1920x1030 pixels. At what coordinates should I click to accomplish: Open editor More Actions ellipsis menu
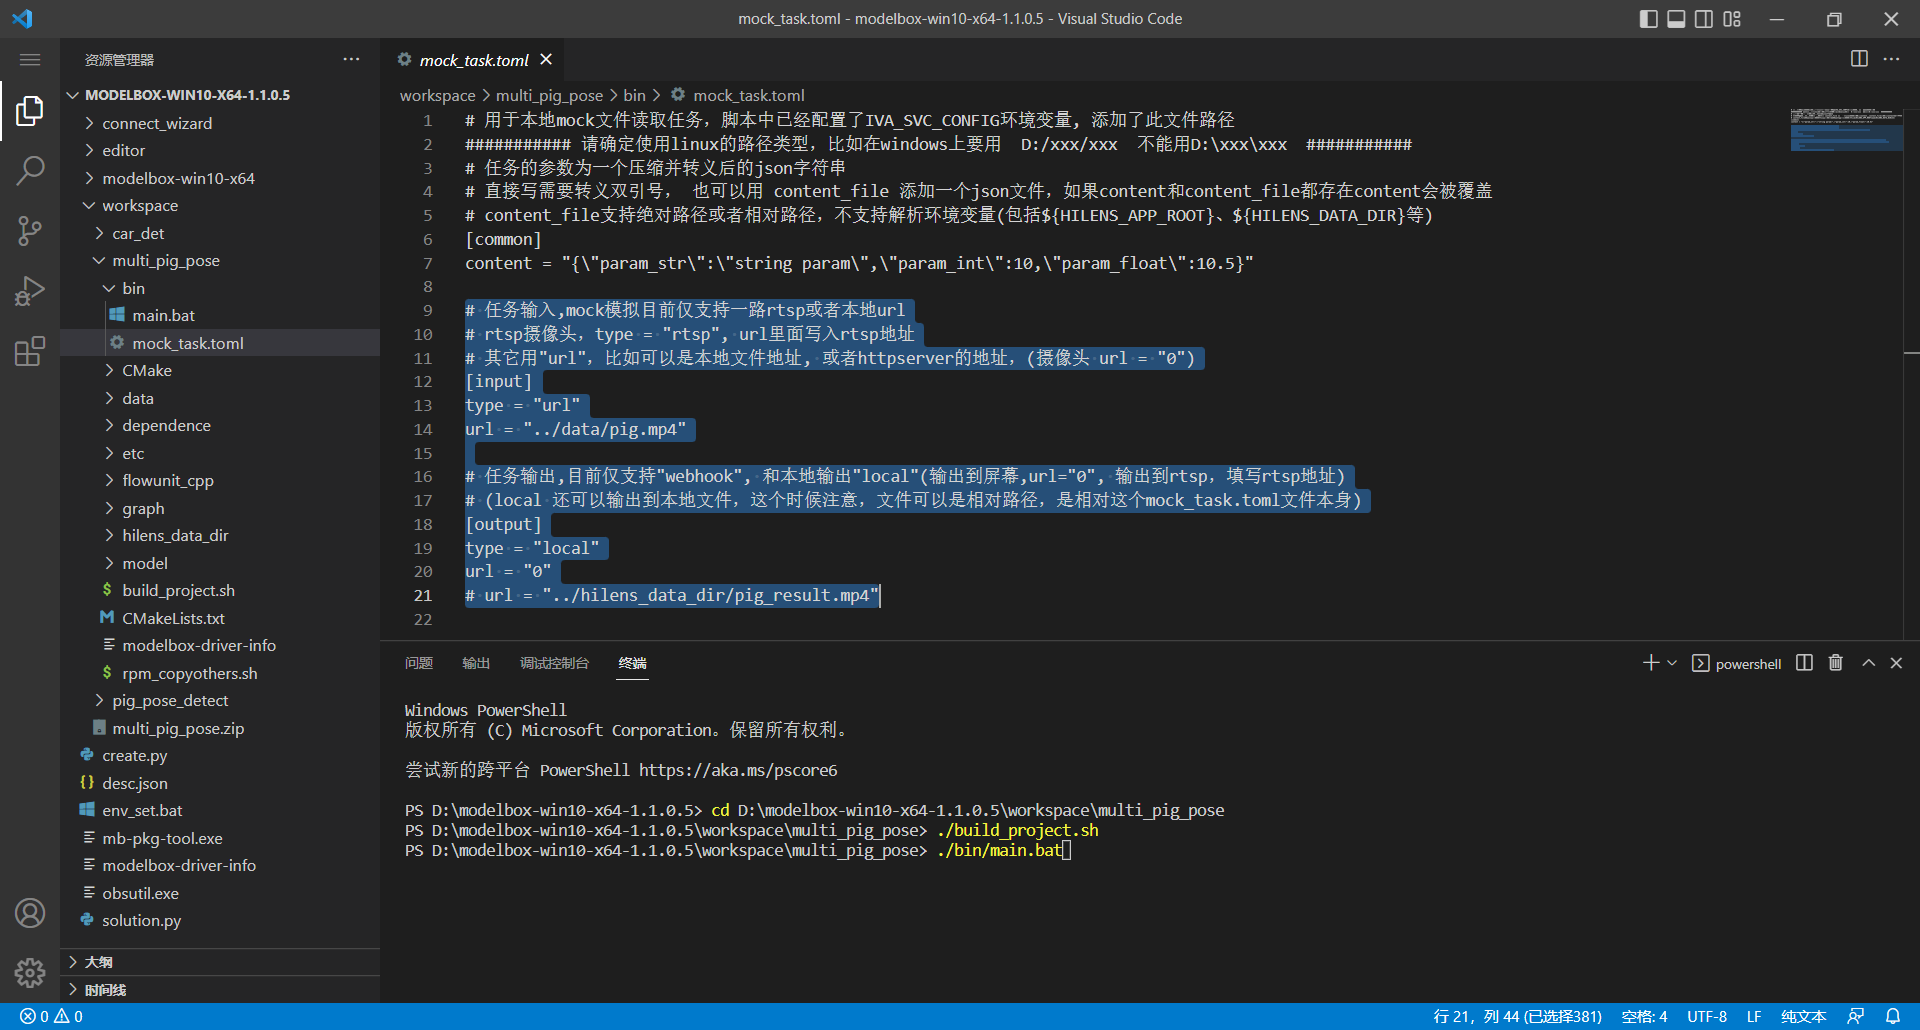pyautogui.click(x=1891, y=59)
